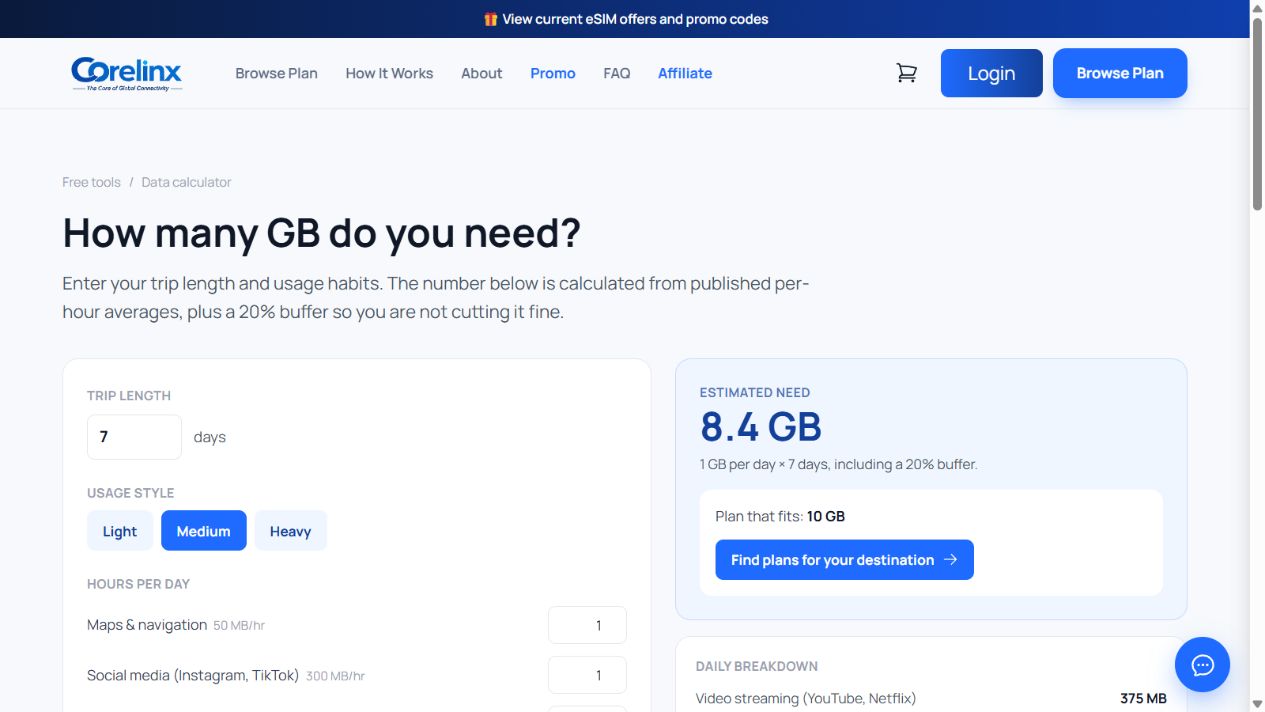Click the 8.4 GB estimated need value

coord(761,427)
